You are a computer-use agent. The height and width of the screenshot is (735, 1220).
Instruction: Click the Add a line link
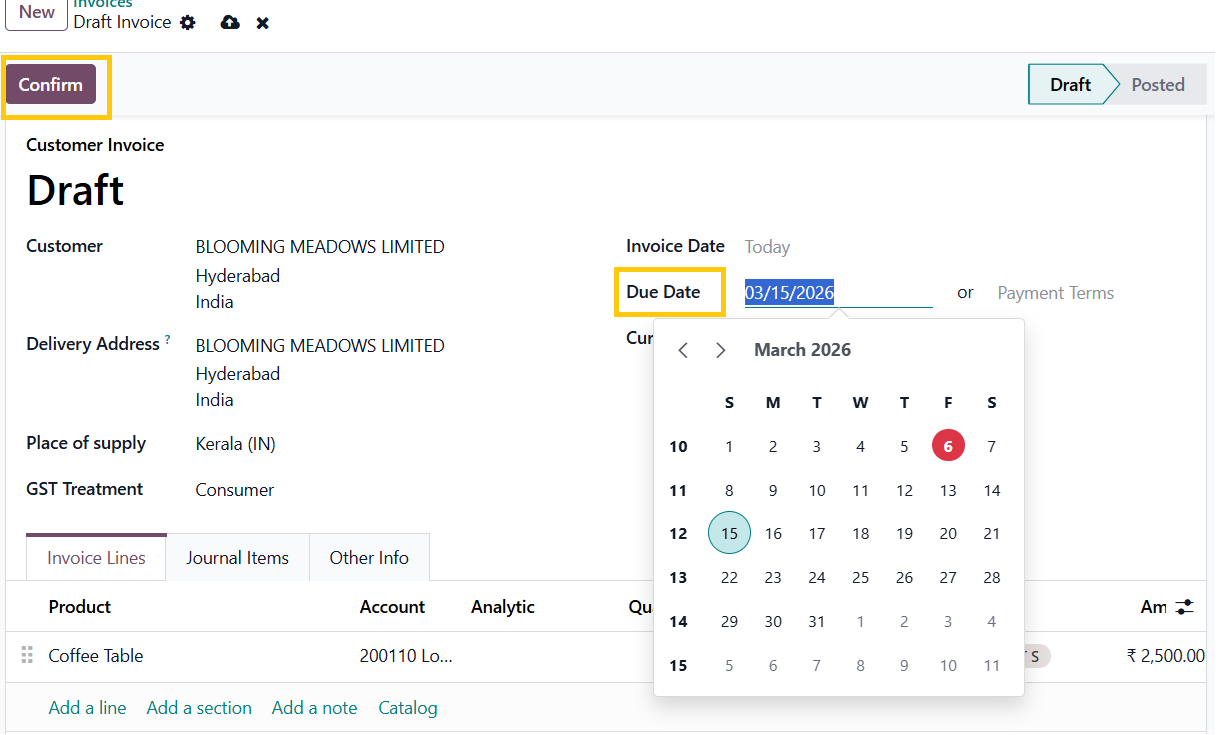[x=87, y=708]
